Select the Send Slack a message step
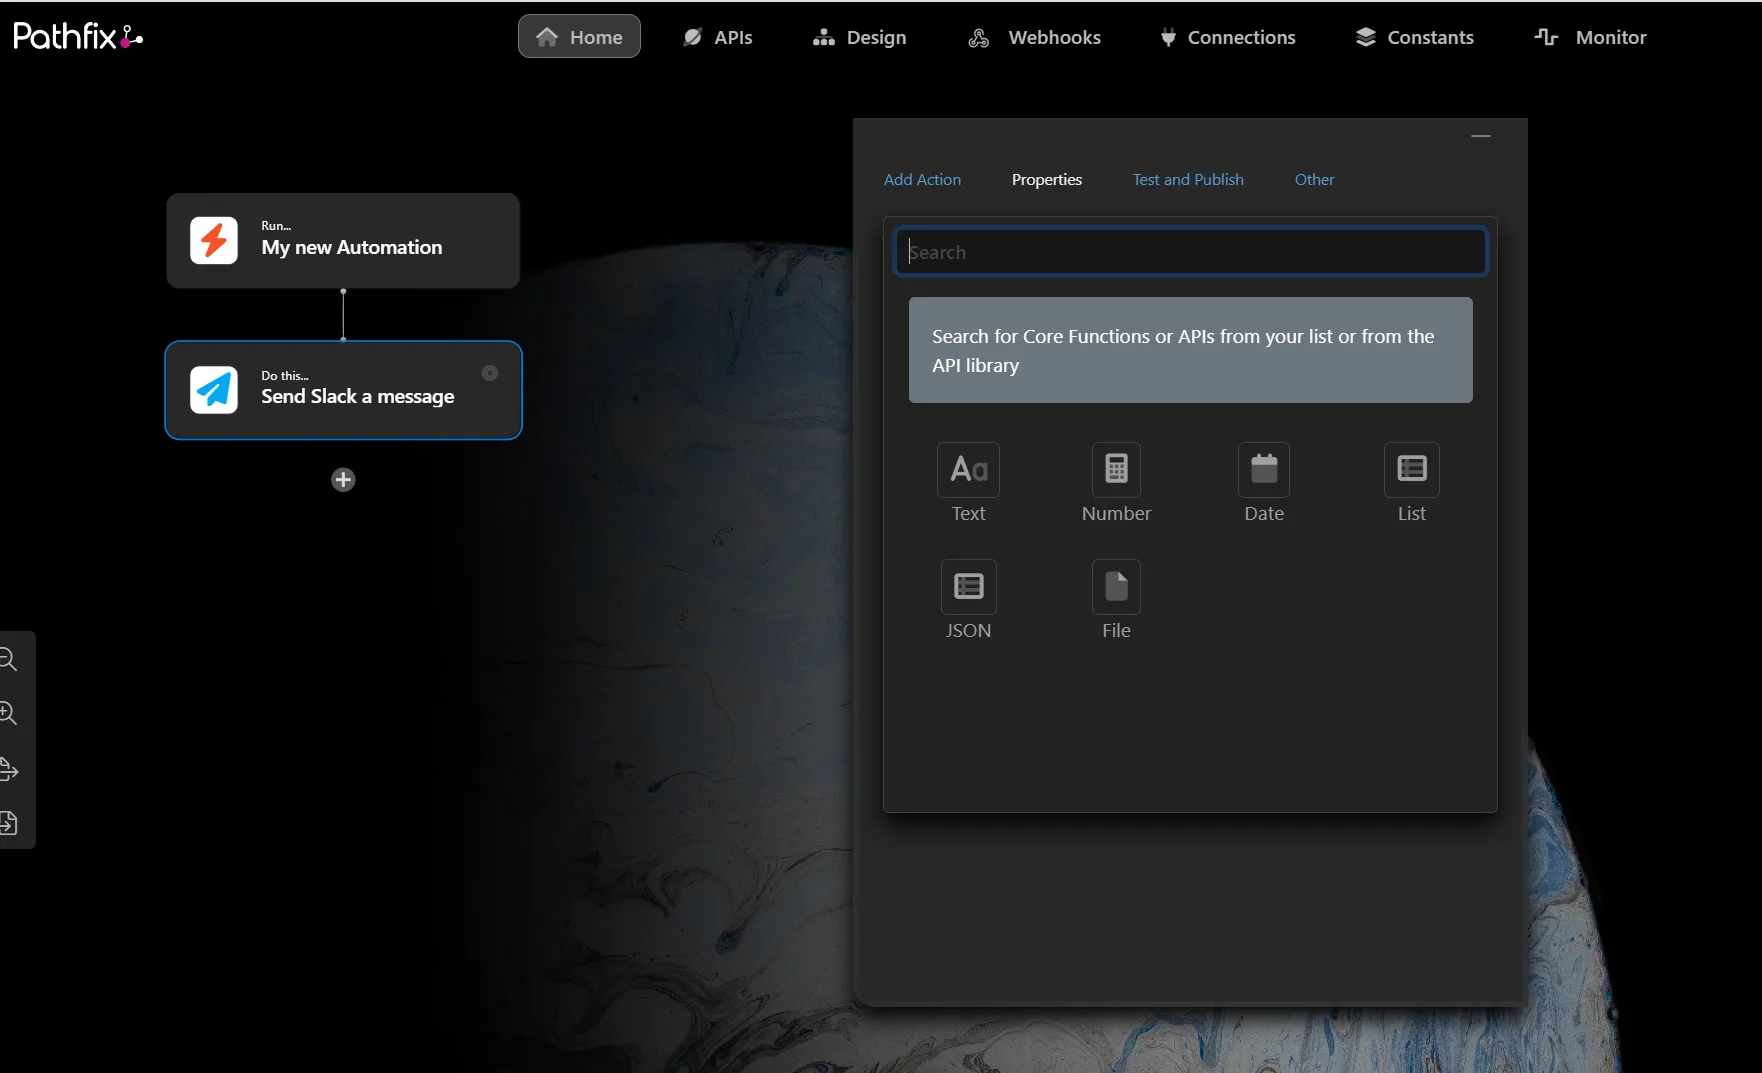Viewport: 1762px width, 1073px height. (343, 390)
